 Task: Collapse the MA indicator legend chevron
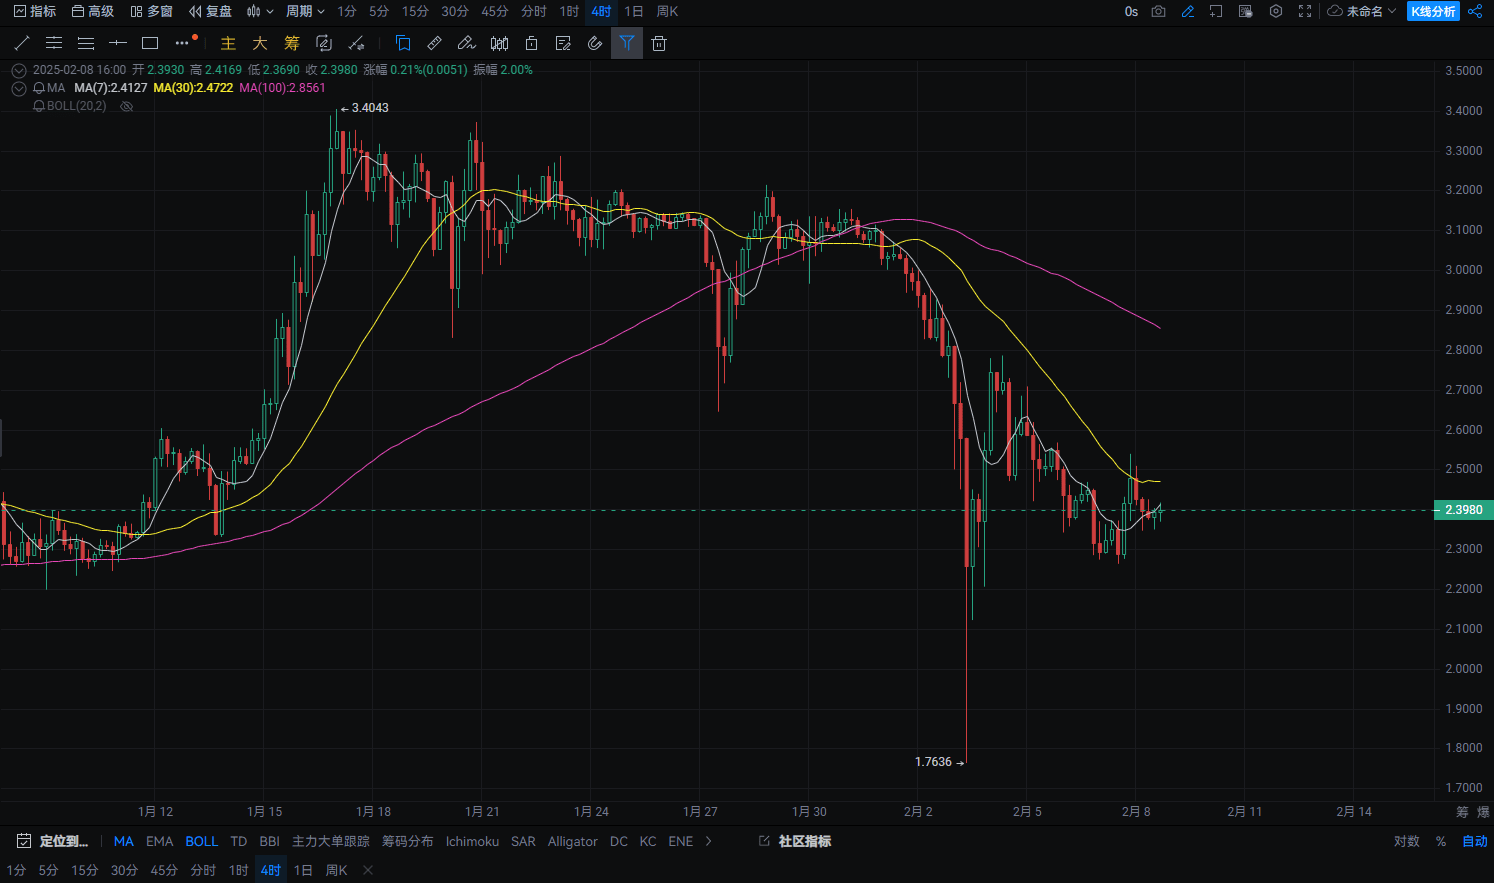pos(18,87)
